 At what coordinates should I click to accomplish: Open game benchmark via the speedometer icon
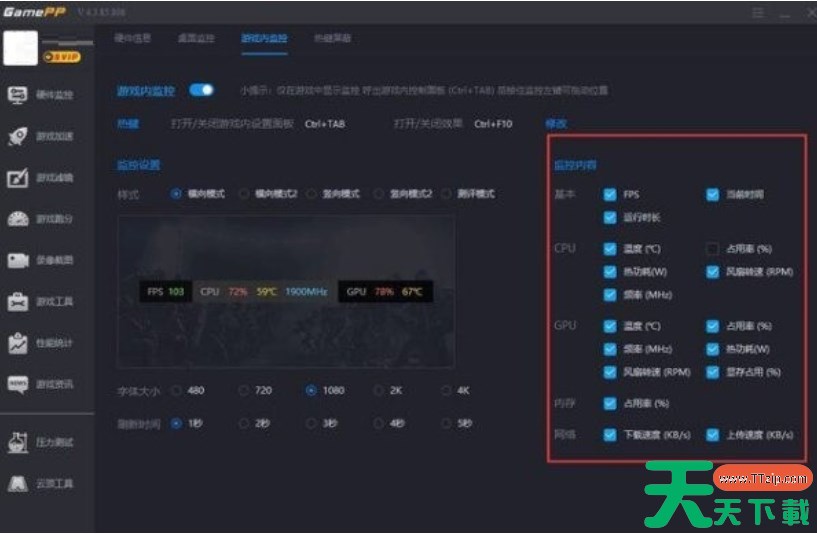[17, 219]
